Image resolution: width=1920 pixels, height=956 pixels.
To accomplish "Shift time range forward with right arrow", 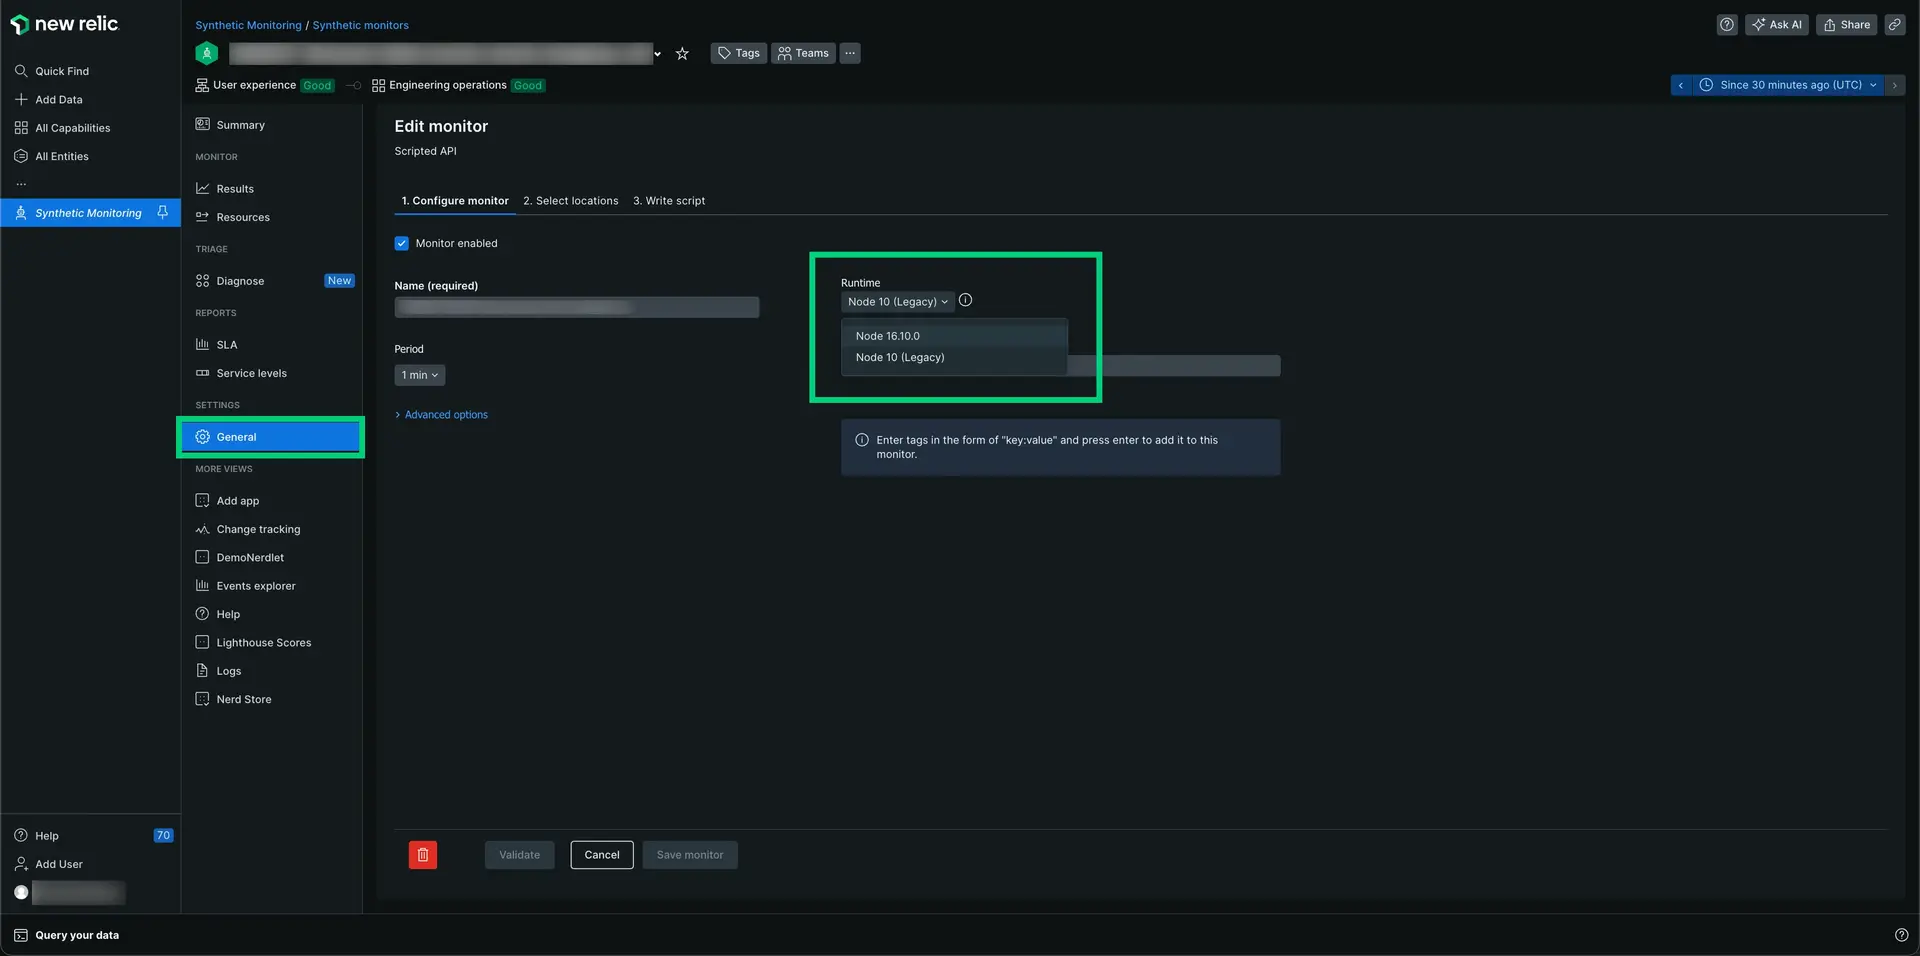I will pyautogui.click(x=1895, y=85).
